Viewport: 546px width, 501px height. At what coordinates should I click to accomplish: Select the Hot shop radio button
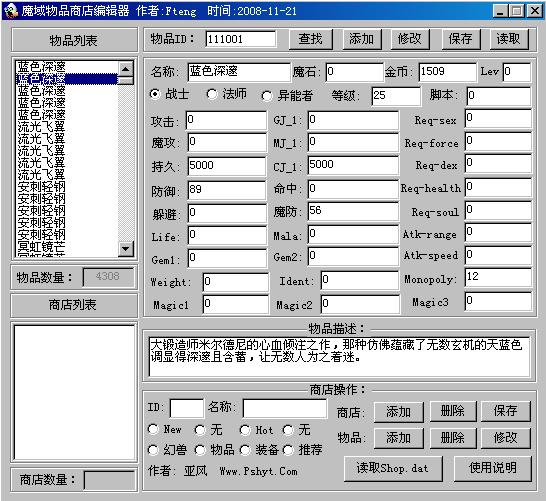point(245,430)
